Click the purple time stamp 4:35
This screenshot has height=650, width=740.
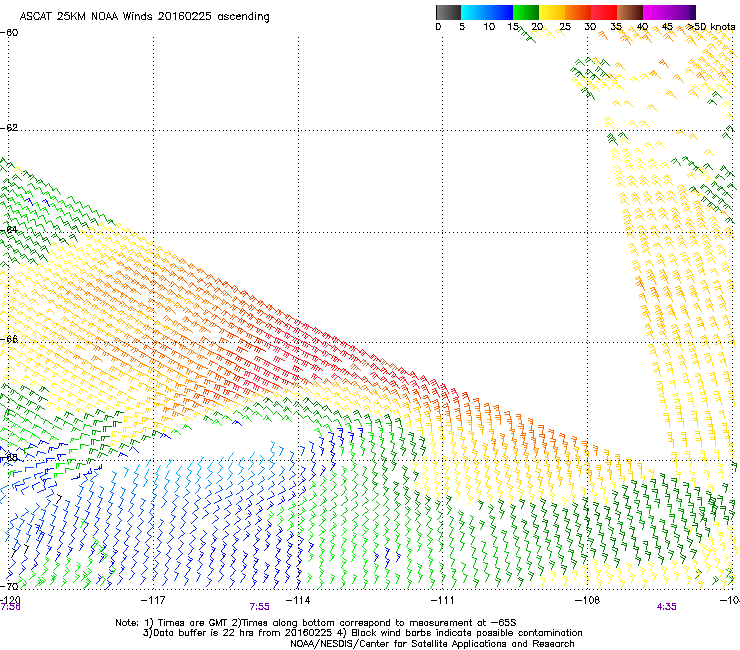pyautogui.click(x=666, y=607)
